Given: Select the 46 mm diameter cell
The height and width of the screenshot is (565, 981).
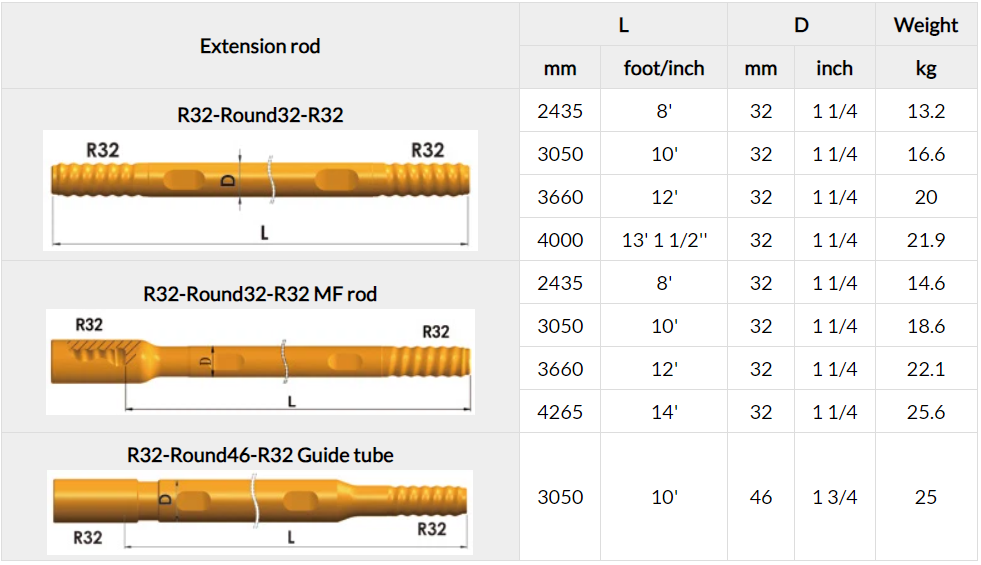Looking at the screenshot, I should [x=761, y=497].
